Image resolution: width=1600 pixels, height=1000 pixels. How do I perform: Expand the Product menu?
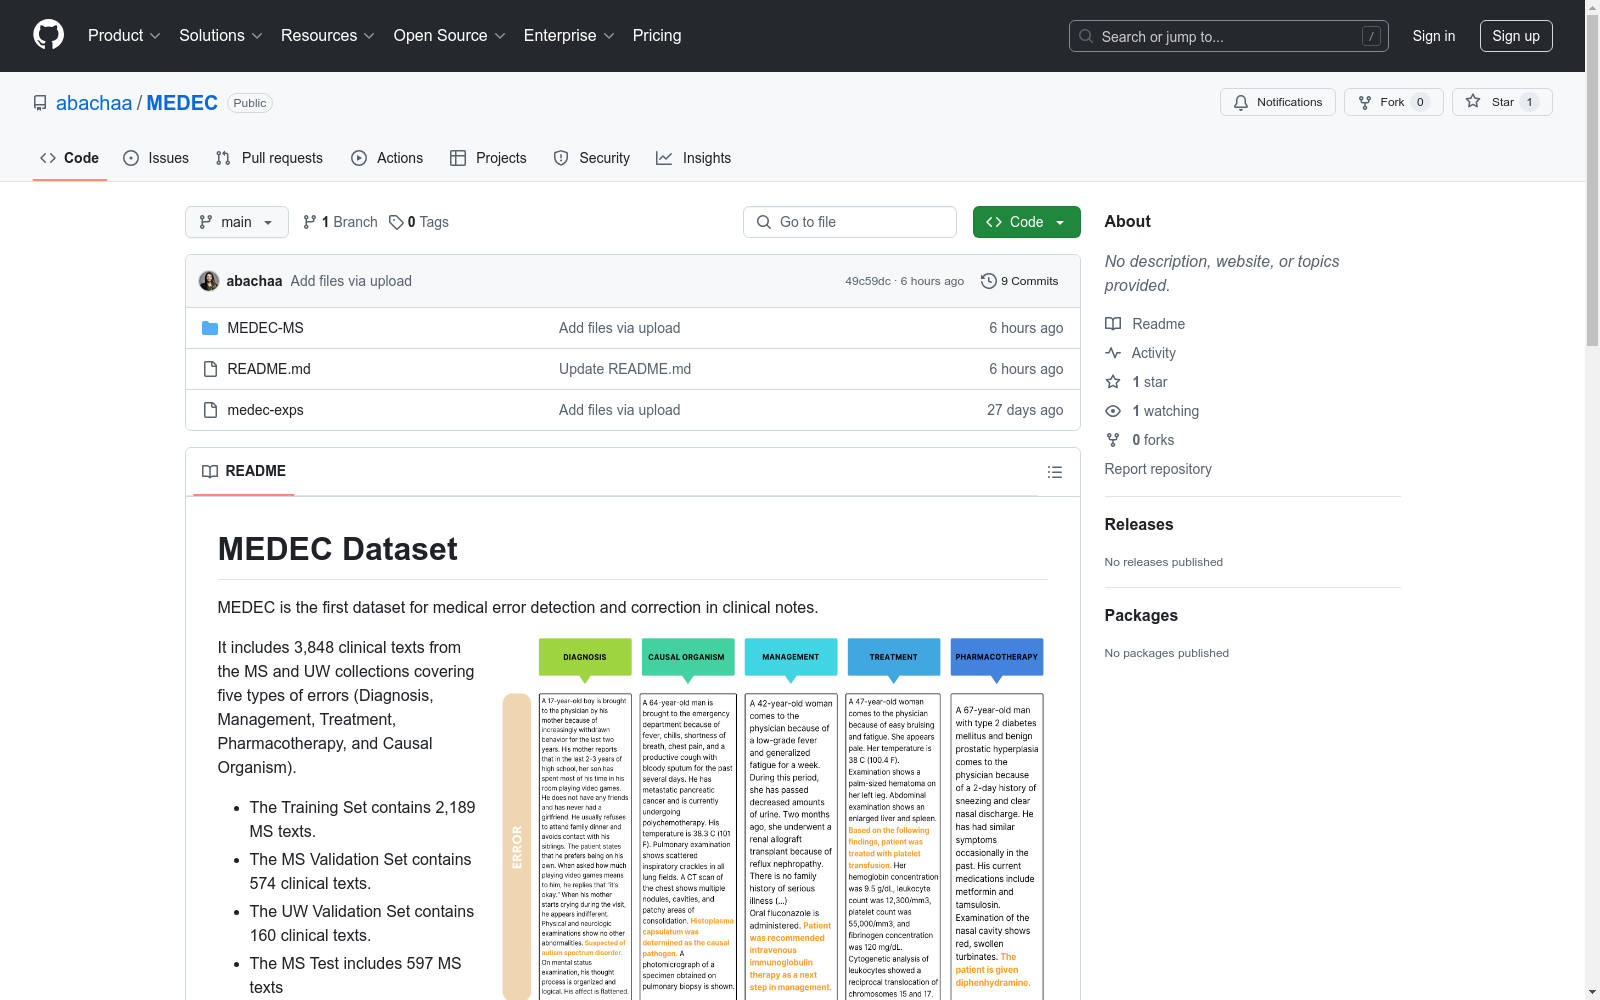(x=124, y=36)
